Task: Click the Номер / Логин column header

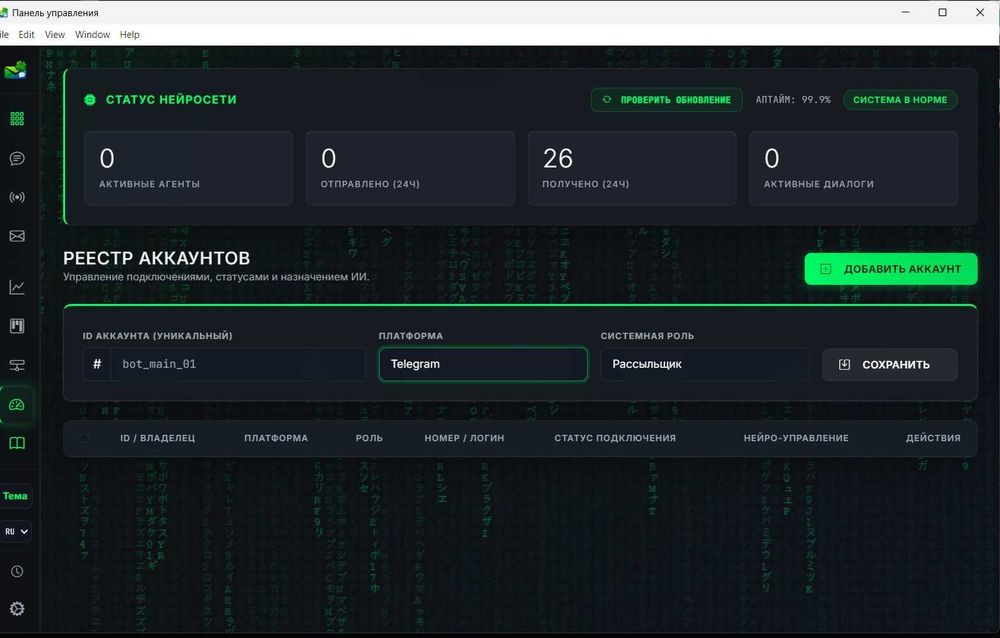Action: (464, 438)
